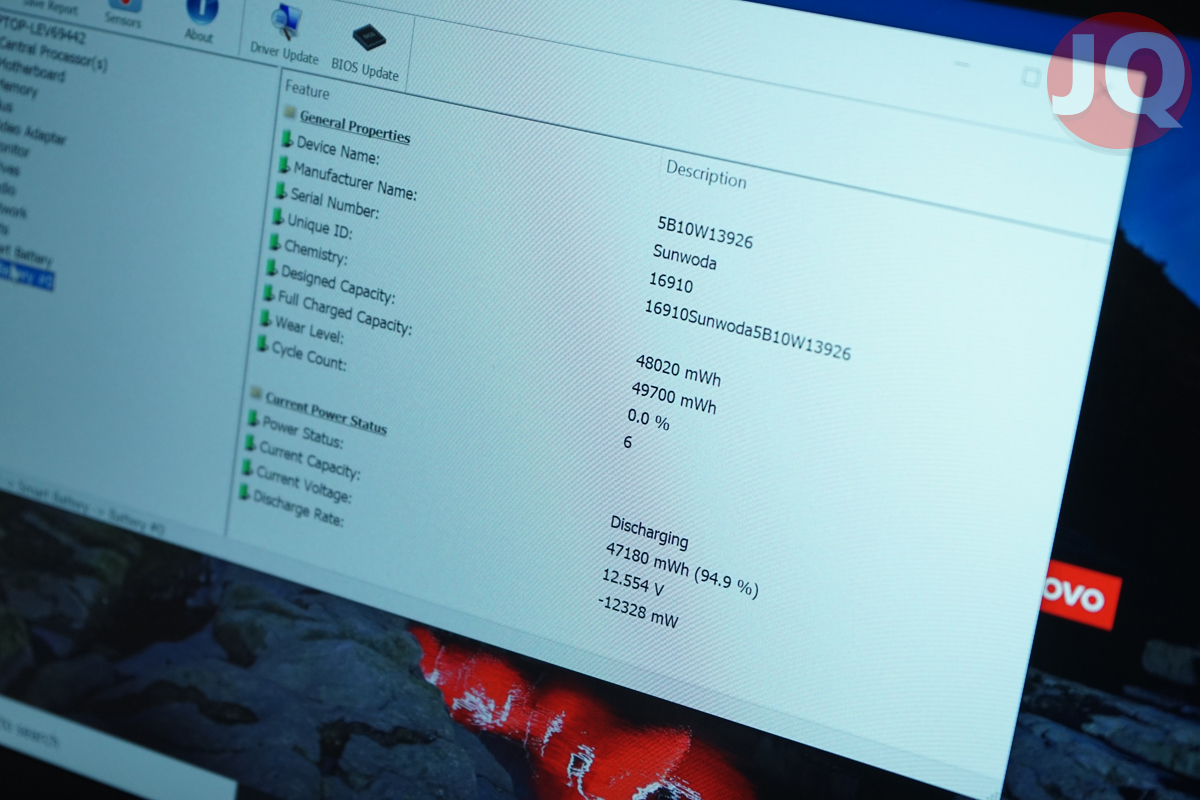Click device name value 5B10W13926

coord(704,231)
